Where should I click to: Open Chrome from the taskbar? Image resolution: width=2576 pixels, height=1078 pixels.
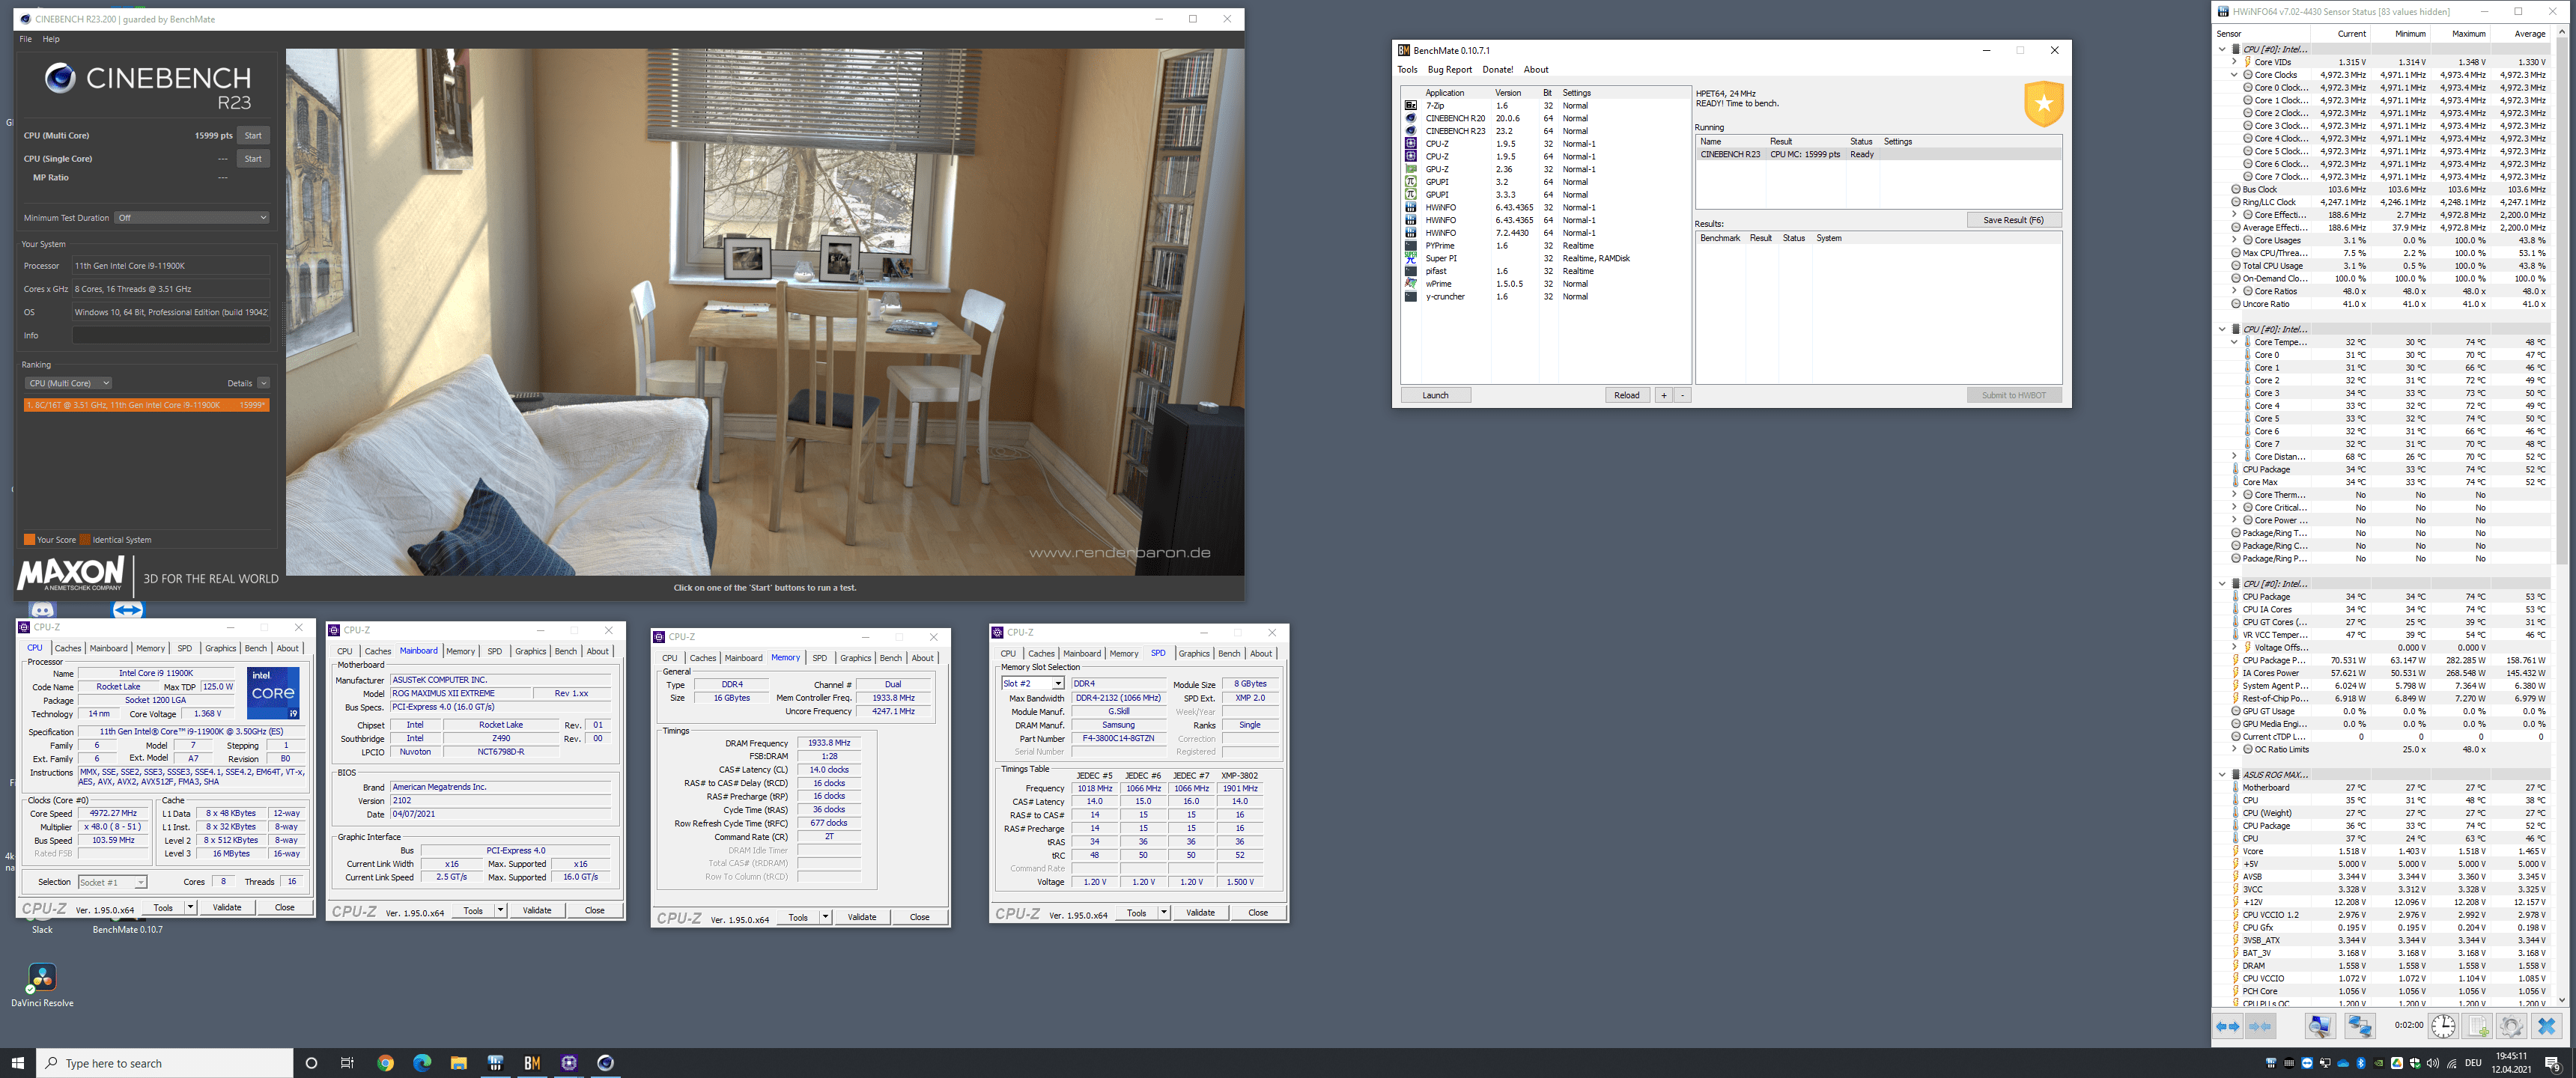click(x=385, y=1063)
